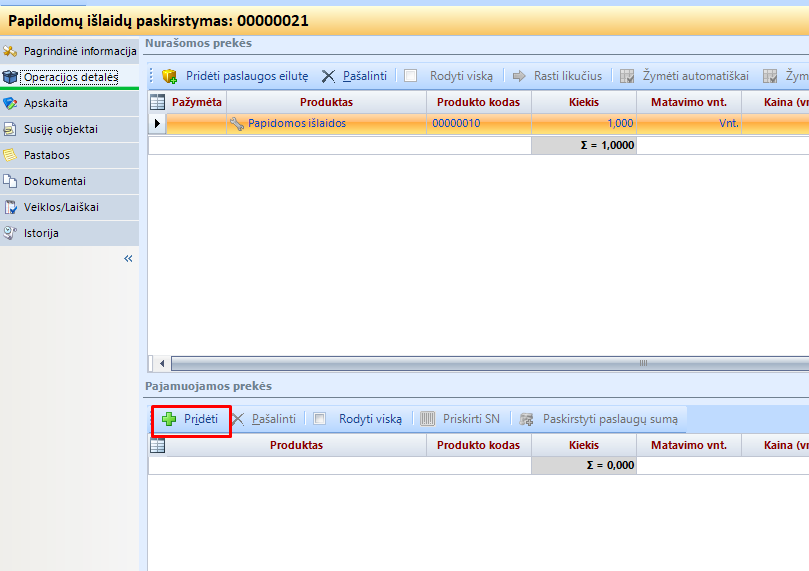Viewport: 809px width, 571px height.
Task: Toggle Rodyti viską checkbox in the Nurašomos prekės toolbar
Action: coord(410,76)
